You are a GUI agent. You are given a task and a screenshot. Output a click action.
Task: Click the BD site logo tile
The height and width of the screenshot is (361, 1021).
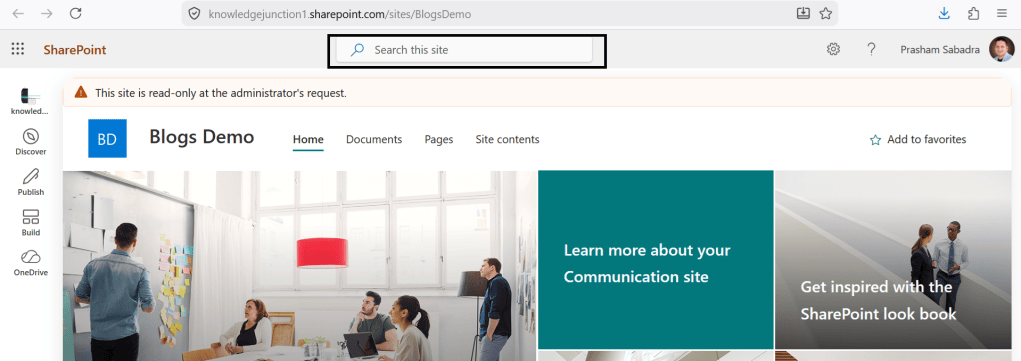click(107, 138)
